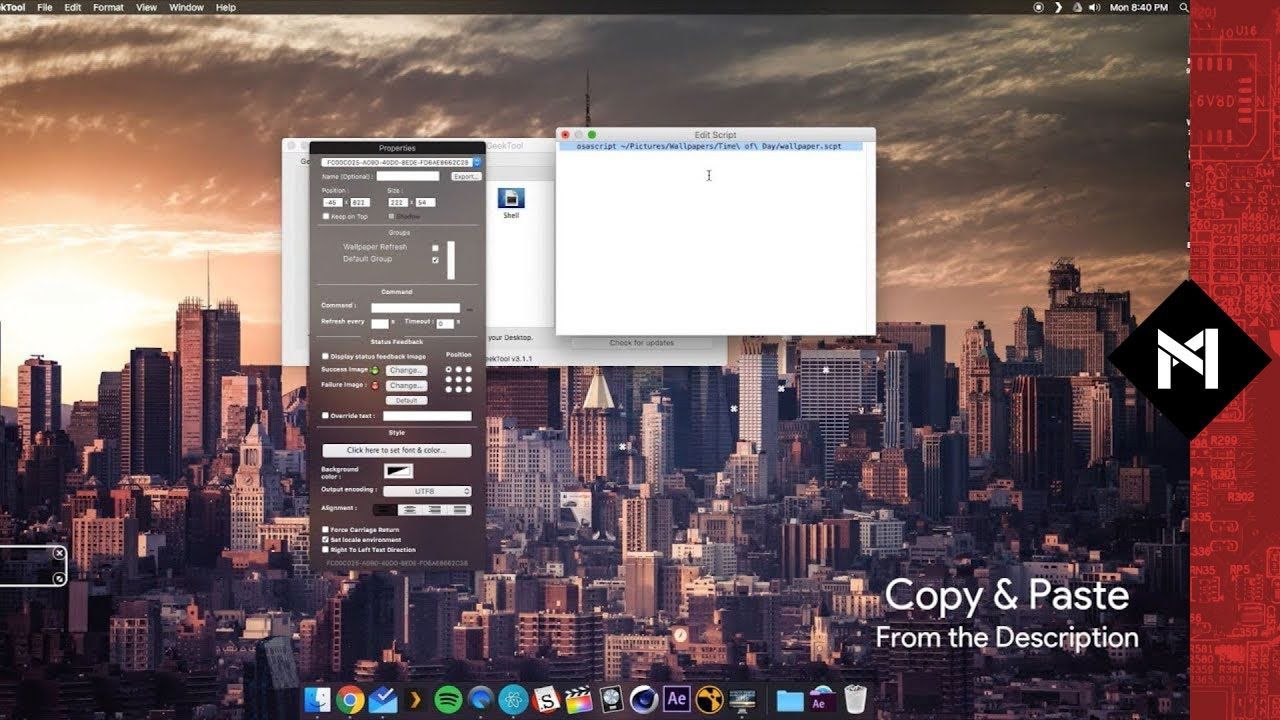Open Spotify from the dock
1280x720 pixels.
448,699
